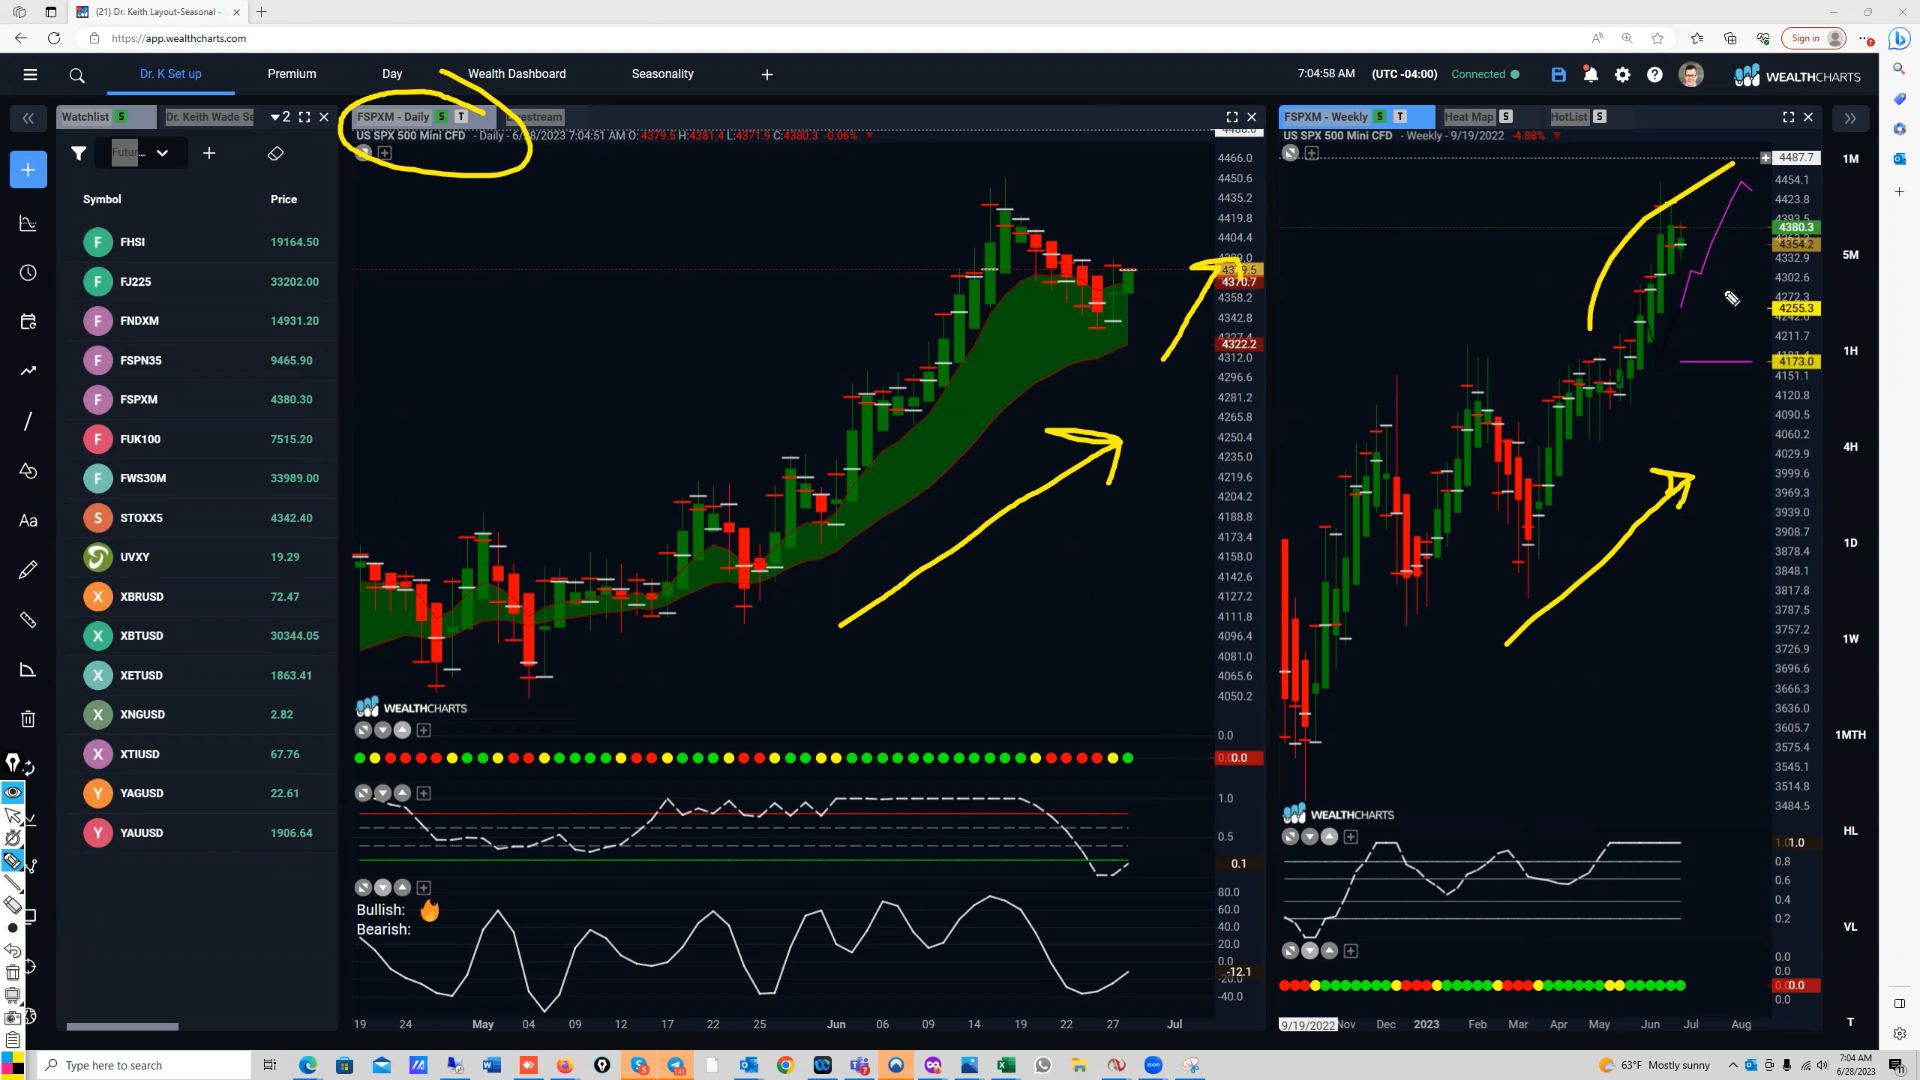Maximize the daily chart panel

[1232, 117]
